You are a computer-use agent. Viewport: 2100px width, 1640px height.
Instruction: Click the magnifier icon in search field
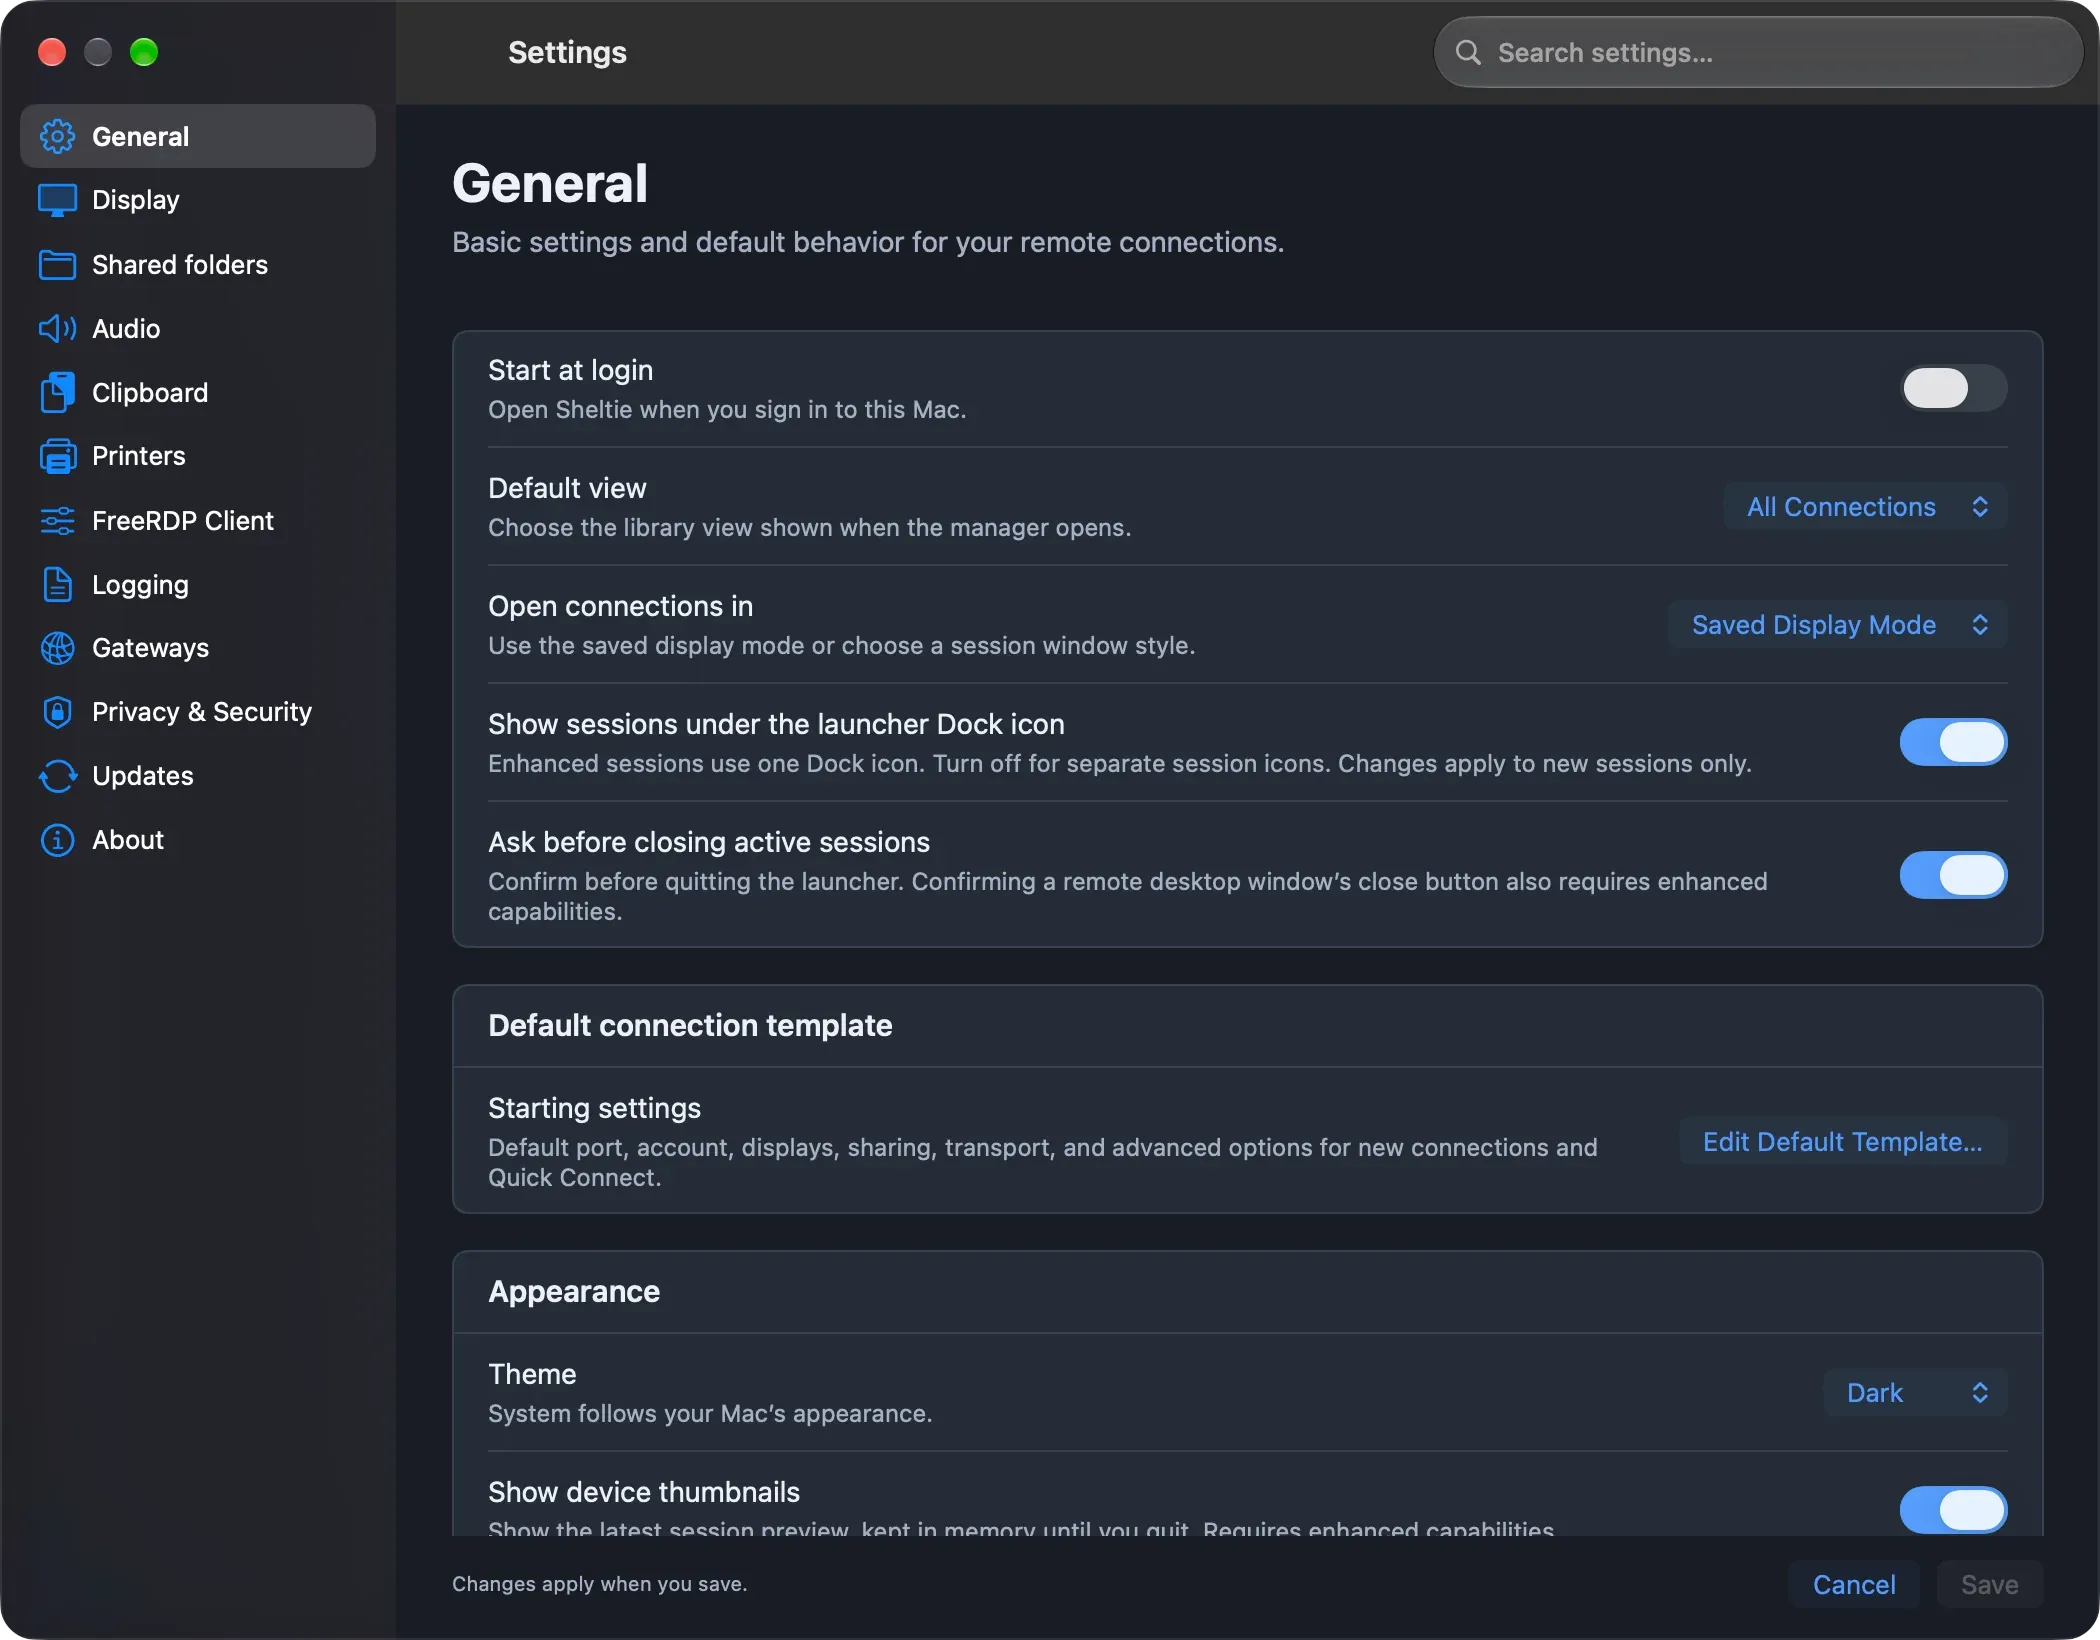(1467, 52)
